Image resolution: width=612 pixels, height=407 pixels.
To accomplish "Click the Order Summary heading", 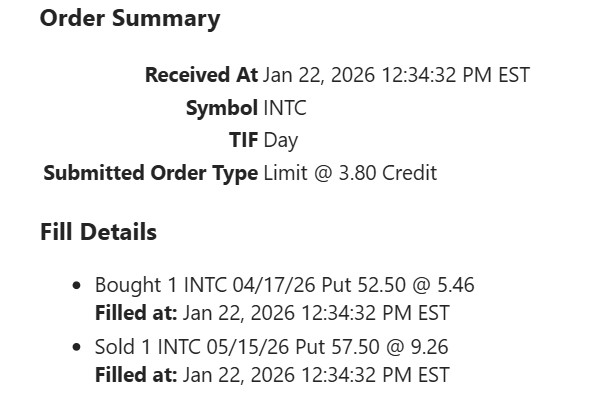I will coord(130,19).
